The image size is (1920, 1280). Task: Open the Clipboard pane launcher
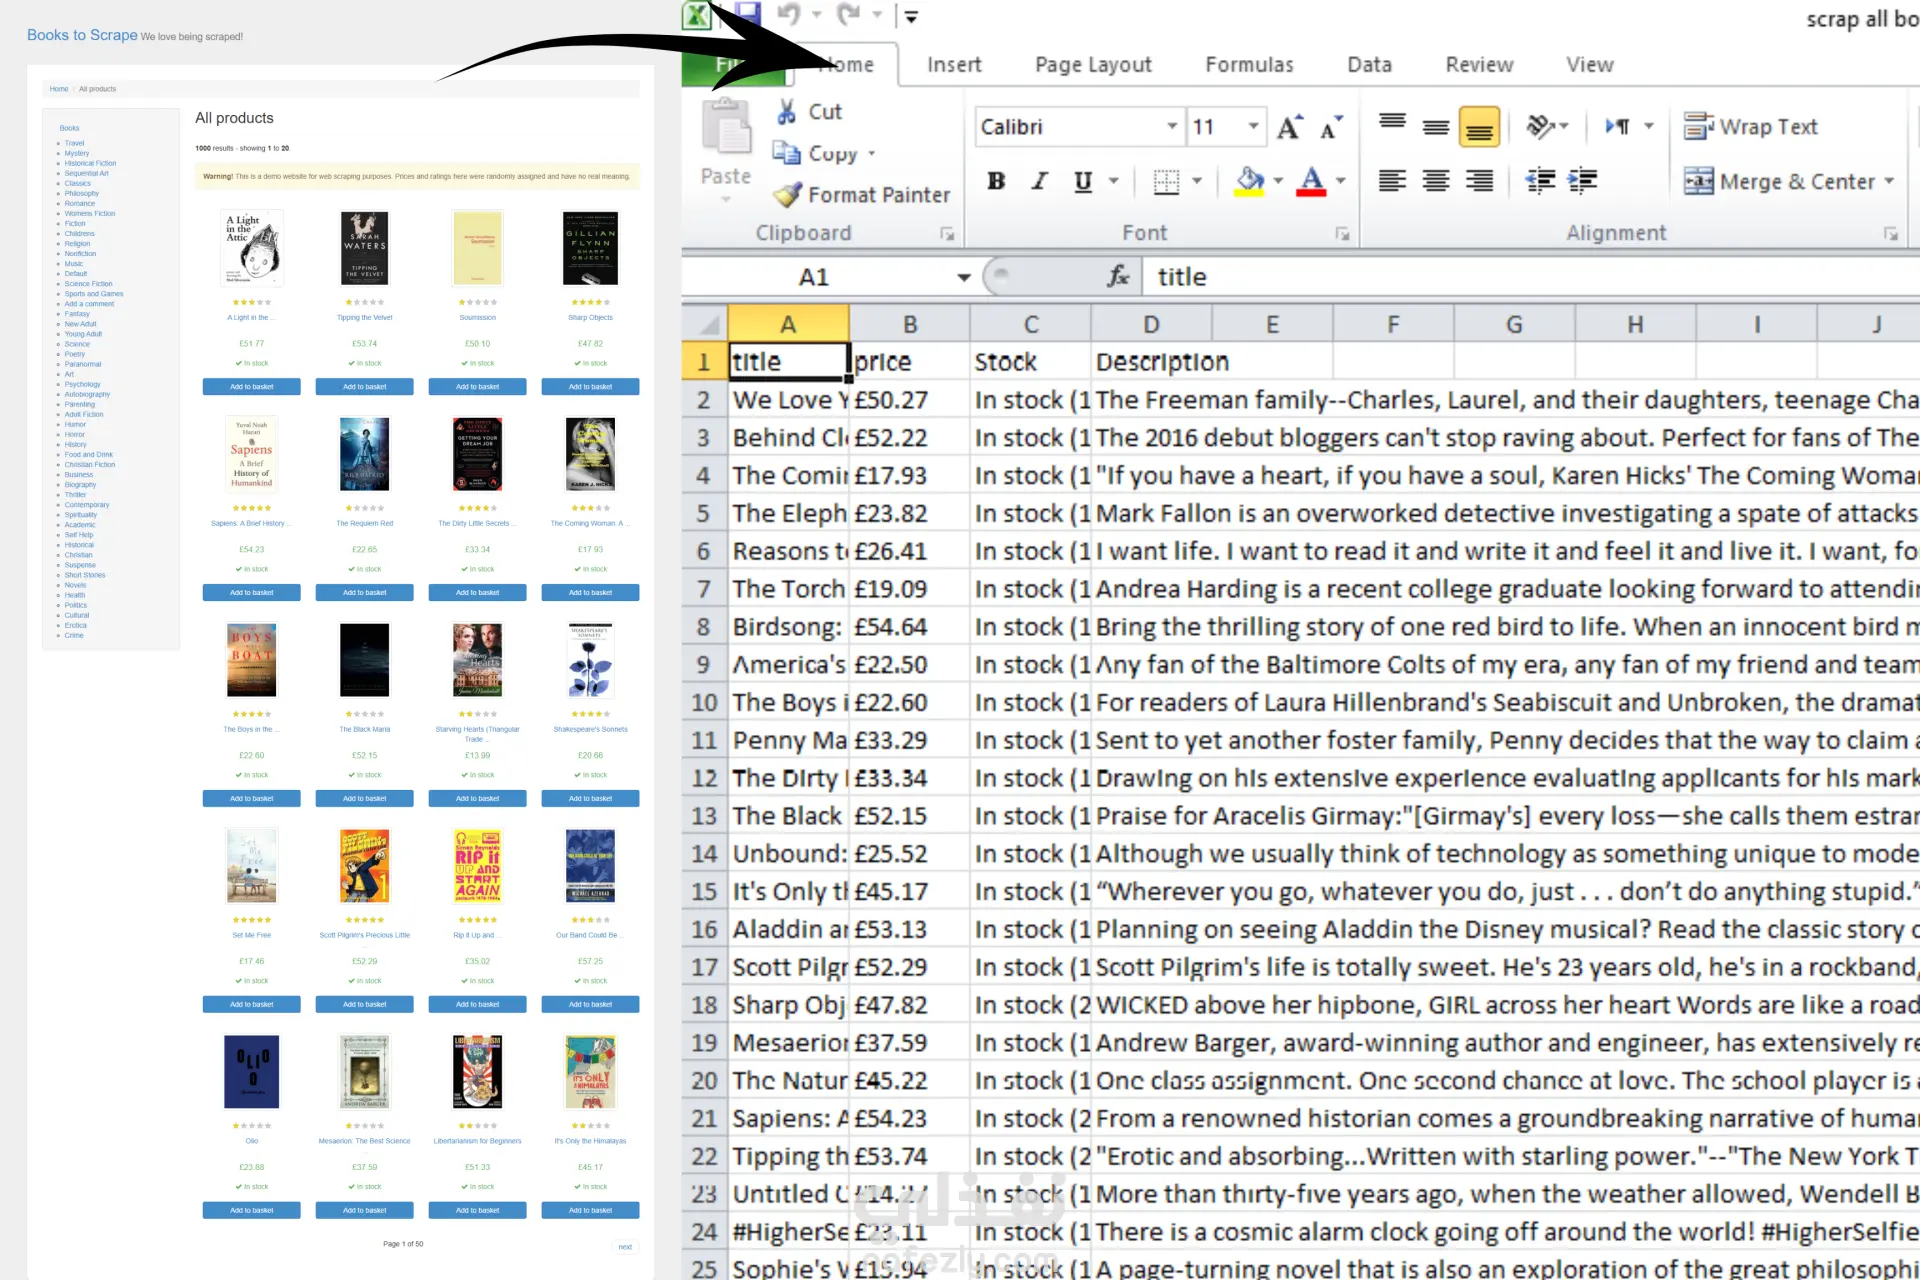coord(946,234)
